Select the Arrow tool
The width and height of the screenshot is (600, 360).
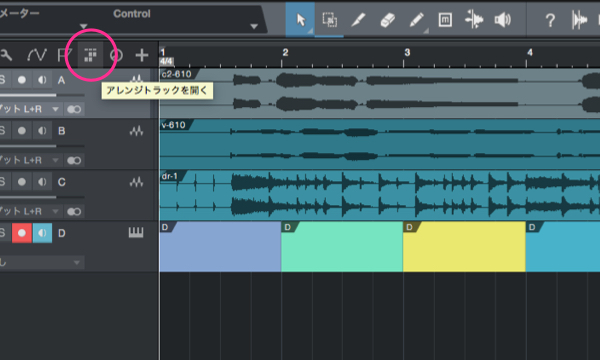coord(300,20)
